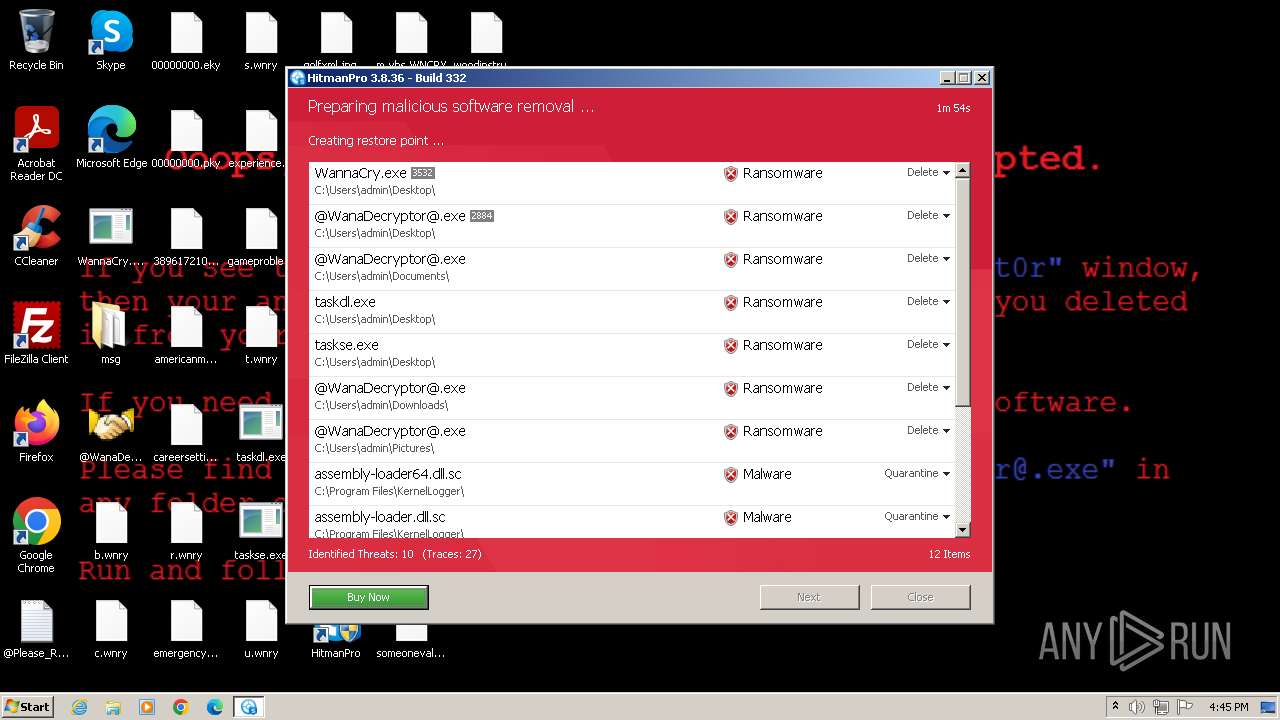Open the Windows Start menu
Image resolution: width=1280 pixels, height=720 pixels.
[28, 706]
